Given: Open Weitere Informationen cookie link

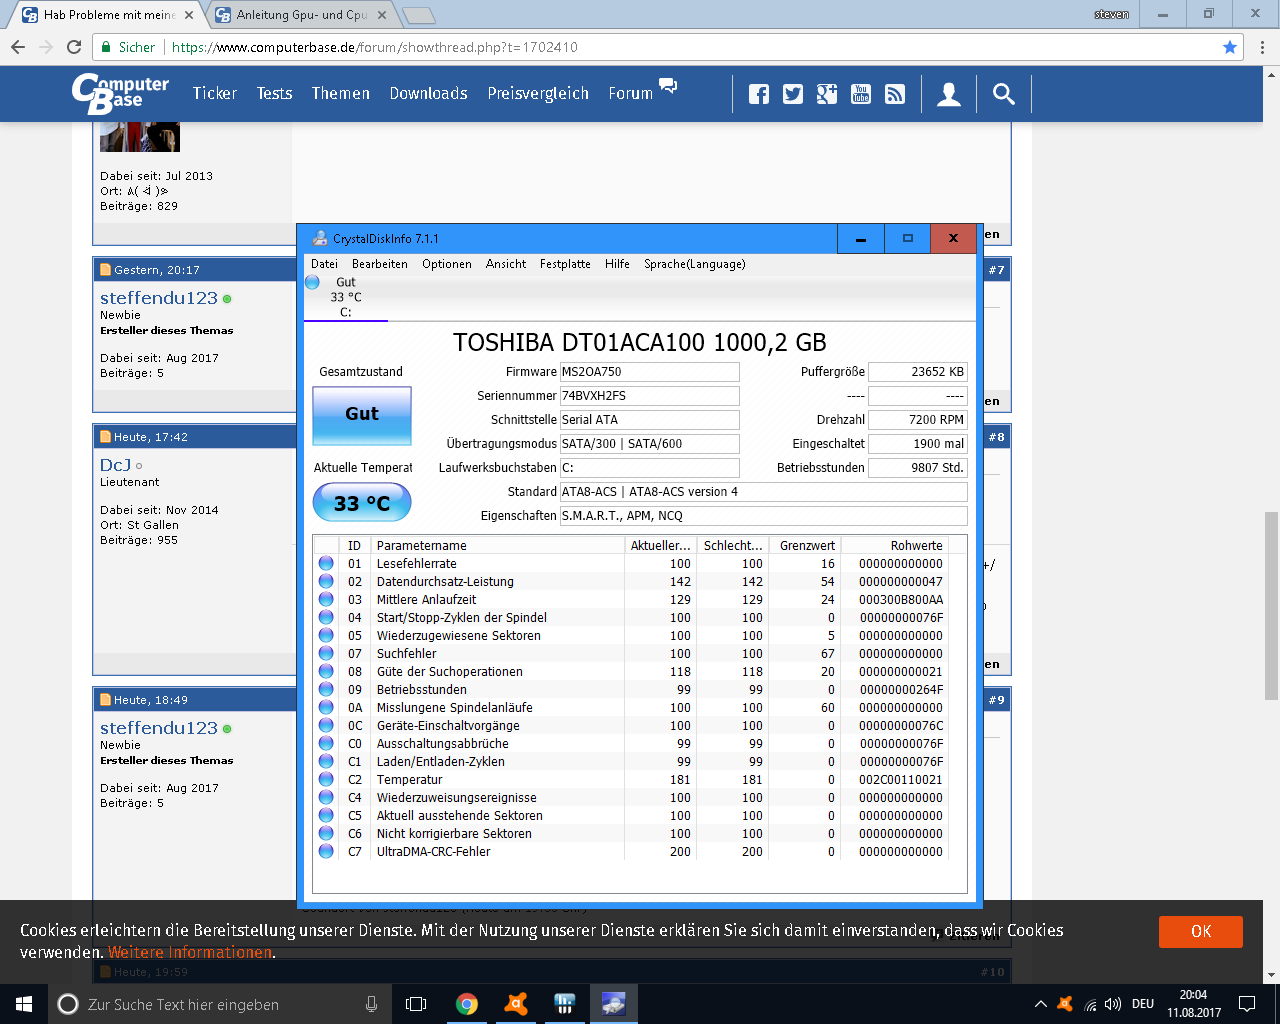Looking at the screenshot, I should [x=190, y=952].
